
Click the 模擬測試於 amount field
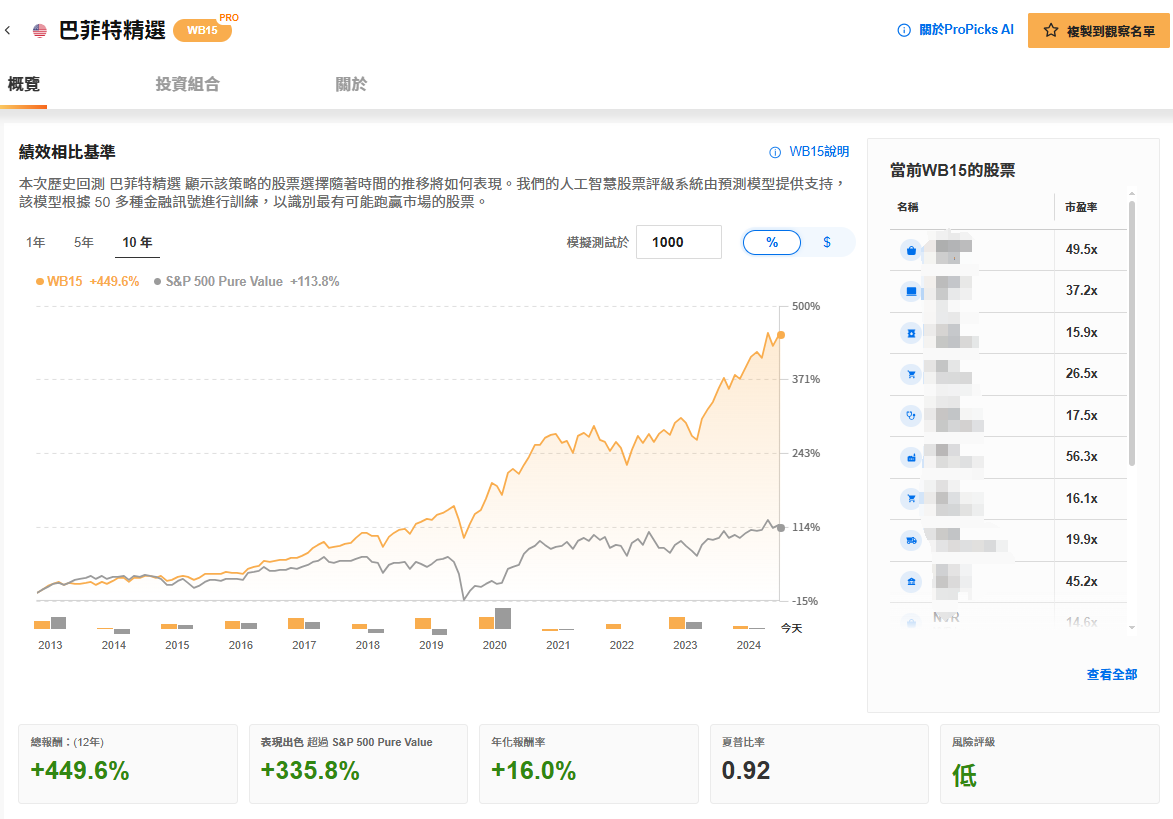pyautogui.click(x=679, y=242)
